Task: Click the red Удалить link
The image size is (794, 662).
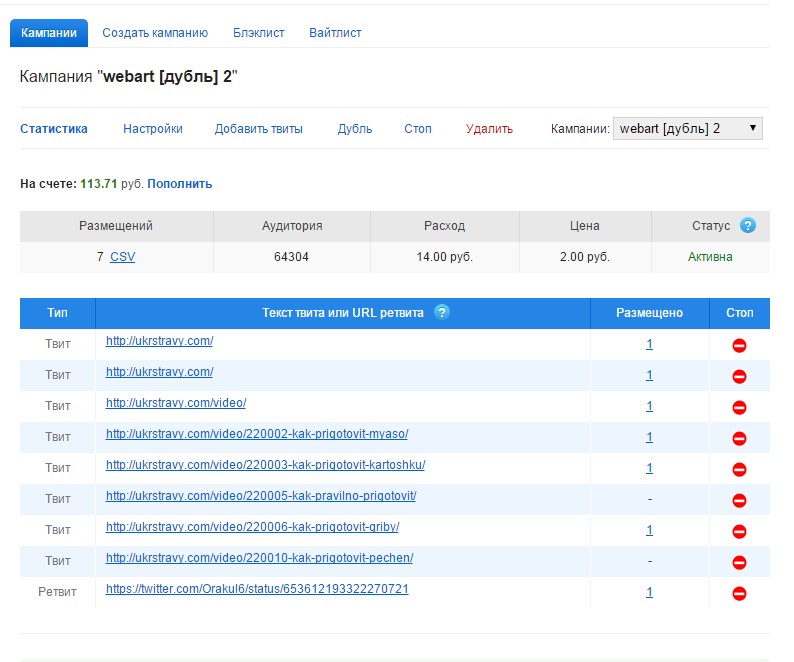Action: tap(489, 129)
